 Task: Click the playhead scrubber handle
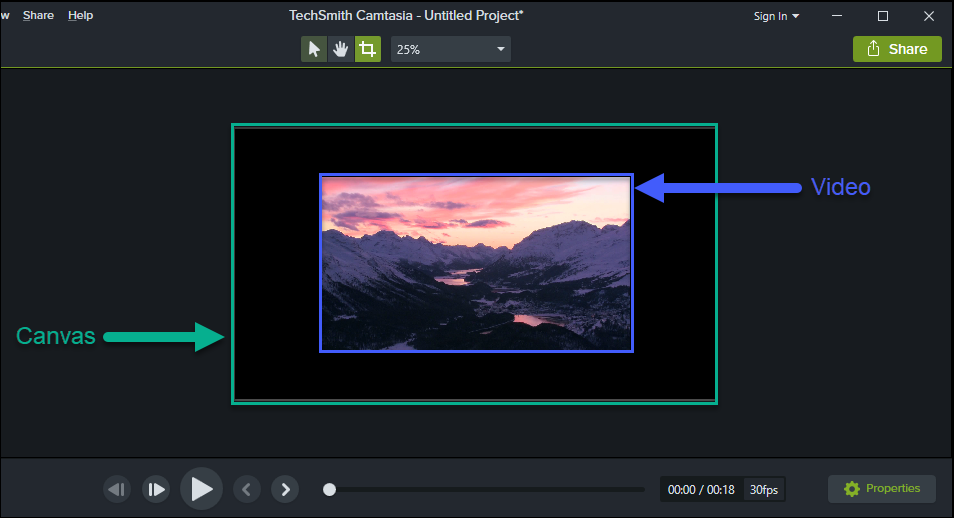tap(329, 489)
